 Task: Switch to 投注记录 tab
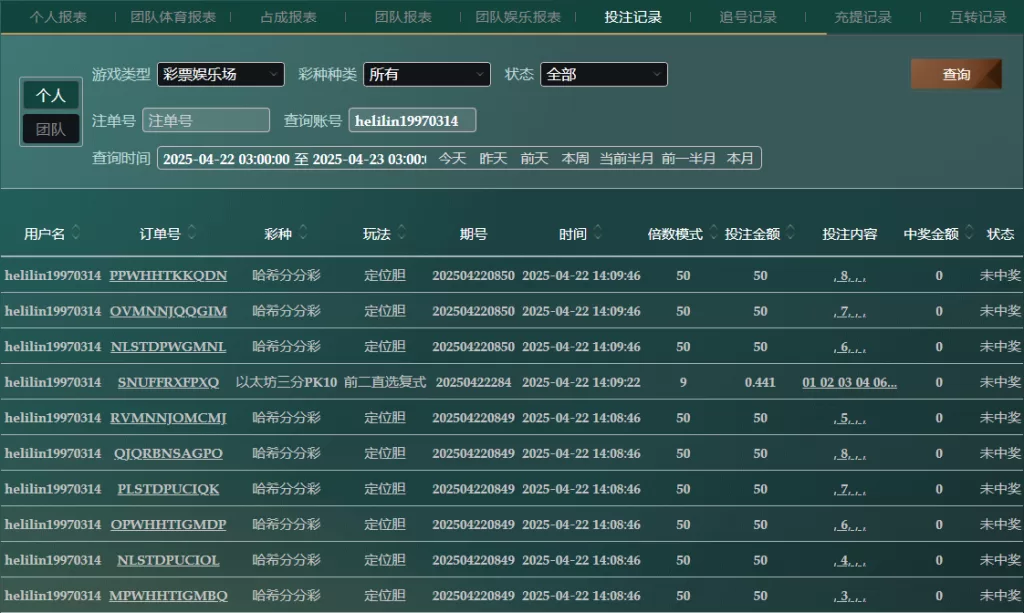point(633,17)
